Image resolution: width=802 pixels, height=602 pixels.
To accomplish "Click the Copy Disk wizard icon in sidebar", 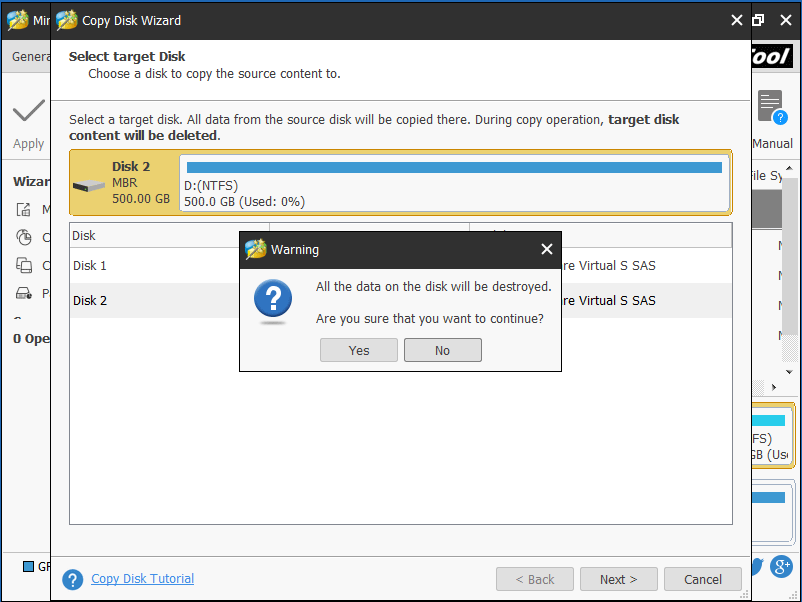I will (x=24, y=265).
